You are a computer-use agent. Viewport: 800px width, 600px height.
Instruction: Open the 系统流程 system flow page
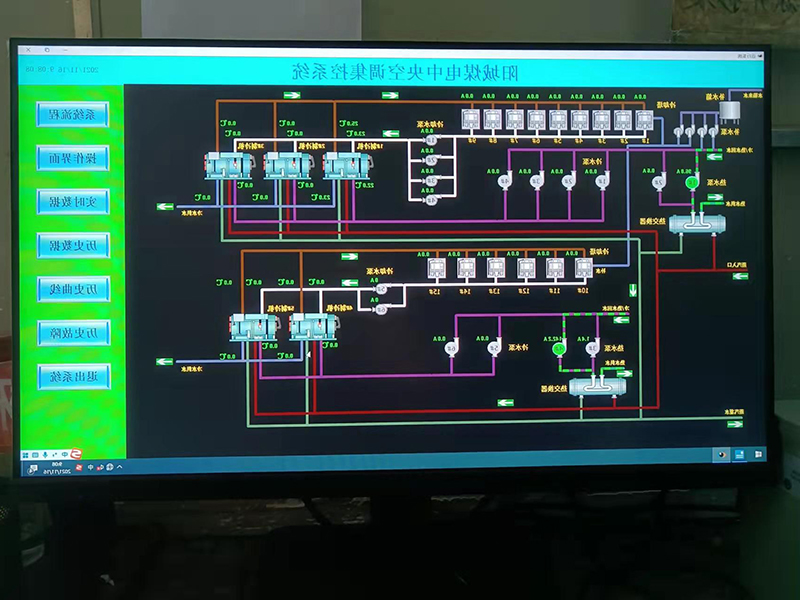pyautogui.click(x=73, y=114)
